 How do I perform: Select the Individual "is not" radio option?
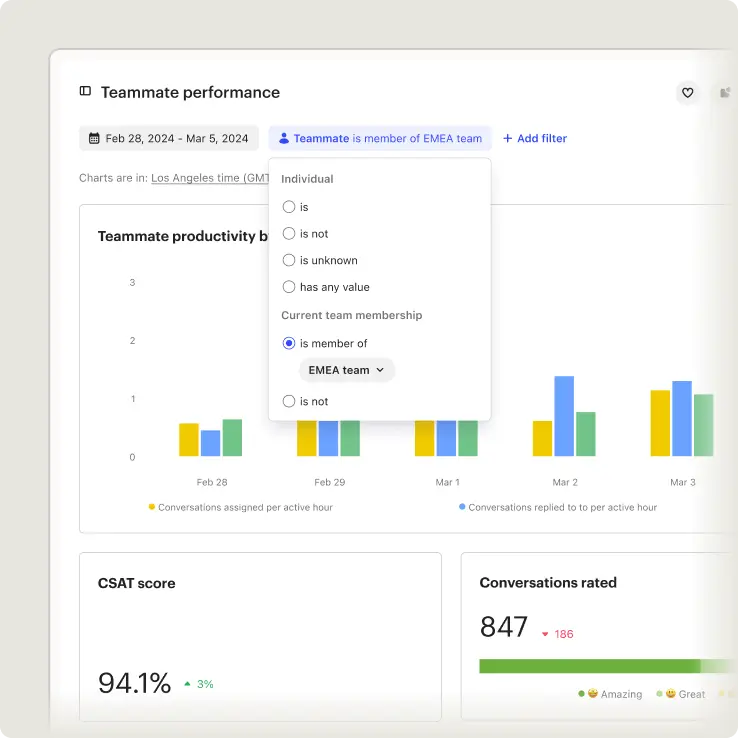coord(289,234)
